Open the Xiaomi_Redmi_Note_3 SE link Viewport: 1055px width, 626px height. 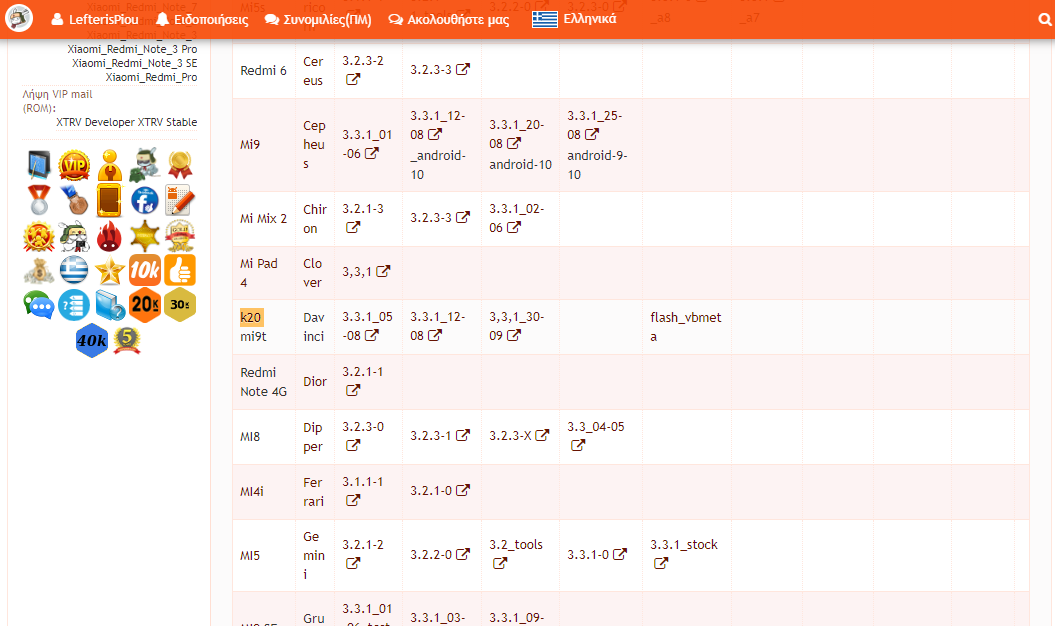tap(134, 63)
